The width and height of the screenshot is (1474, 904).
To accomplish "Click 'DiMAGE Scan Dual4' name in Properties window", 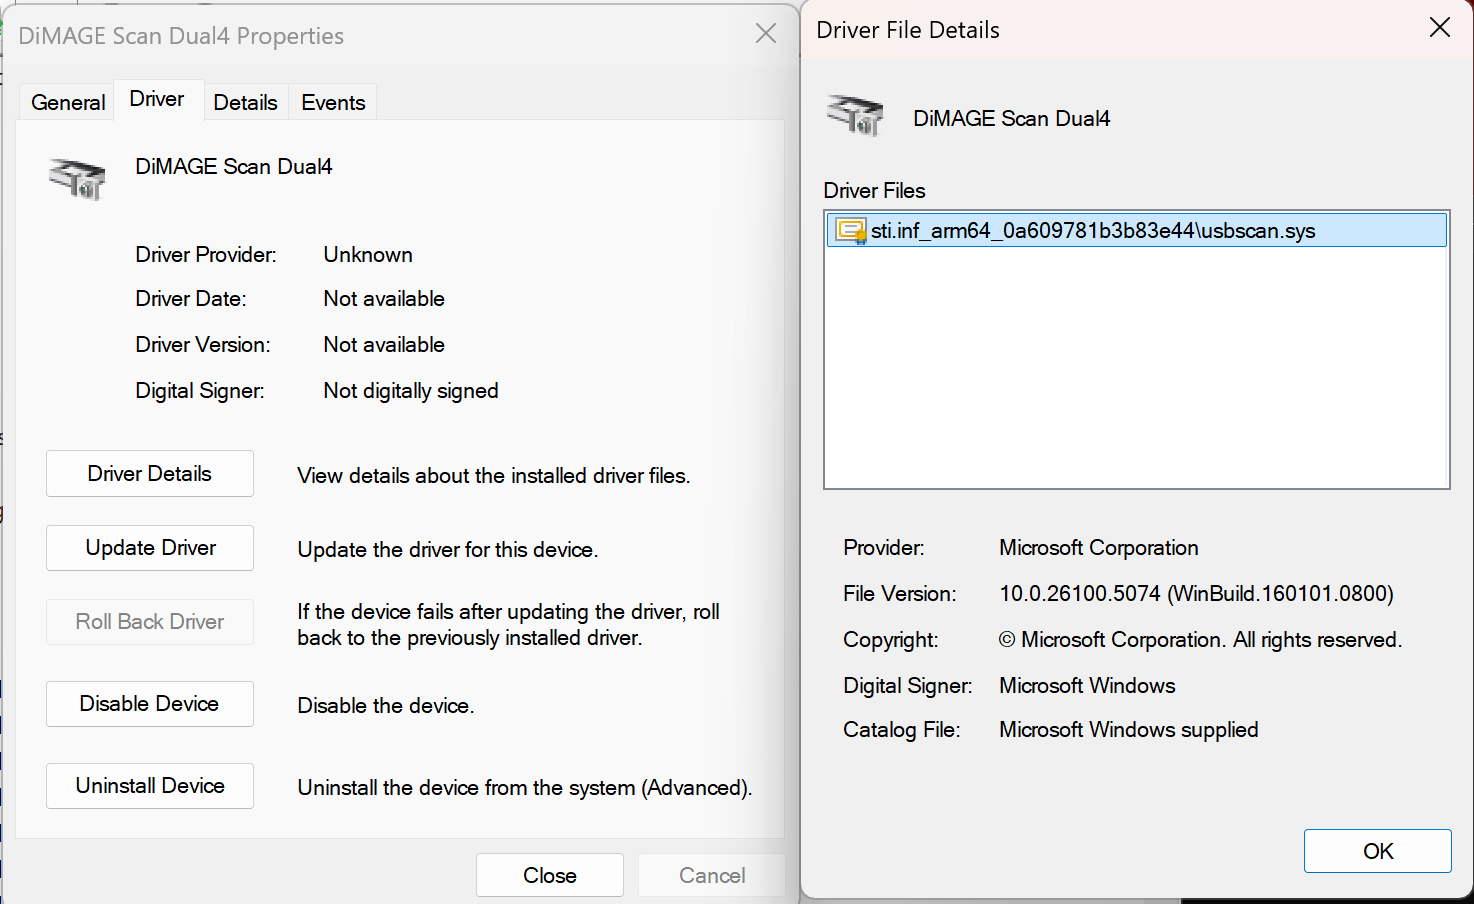I will coord(234,167).
